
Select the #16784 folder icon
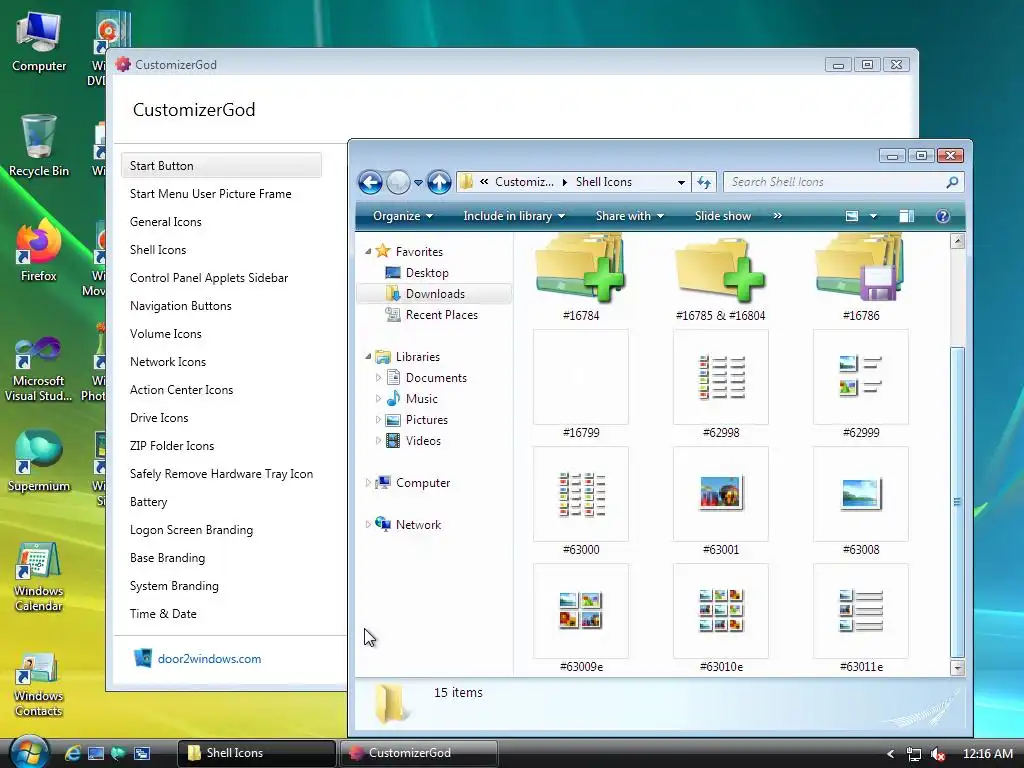point(581,271)
